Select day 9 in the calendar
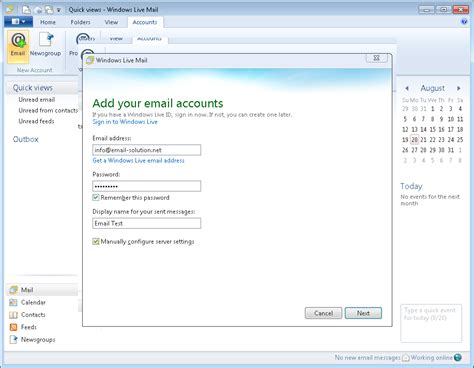This screenshot has height=368, width=474. click(441, 119)
